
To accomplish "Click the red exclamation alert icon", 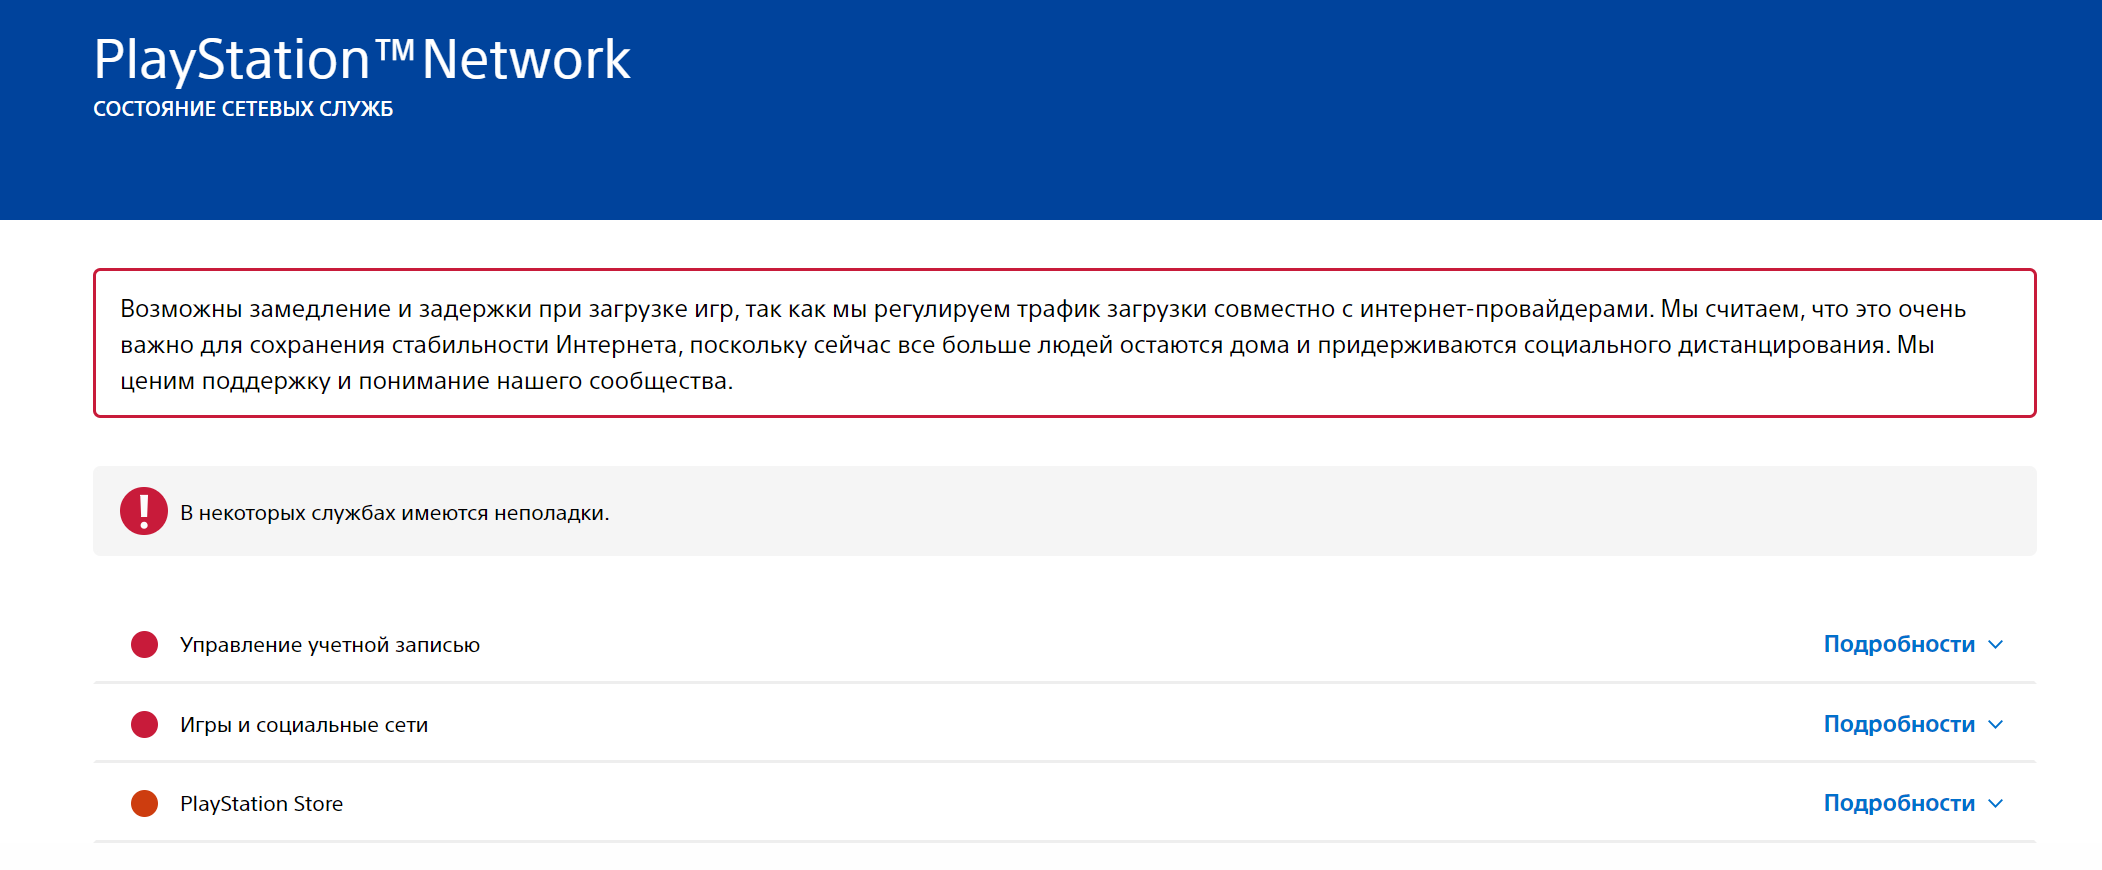I will tap(144, 511).
